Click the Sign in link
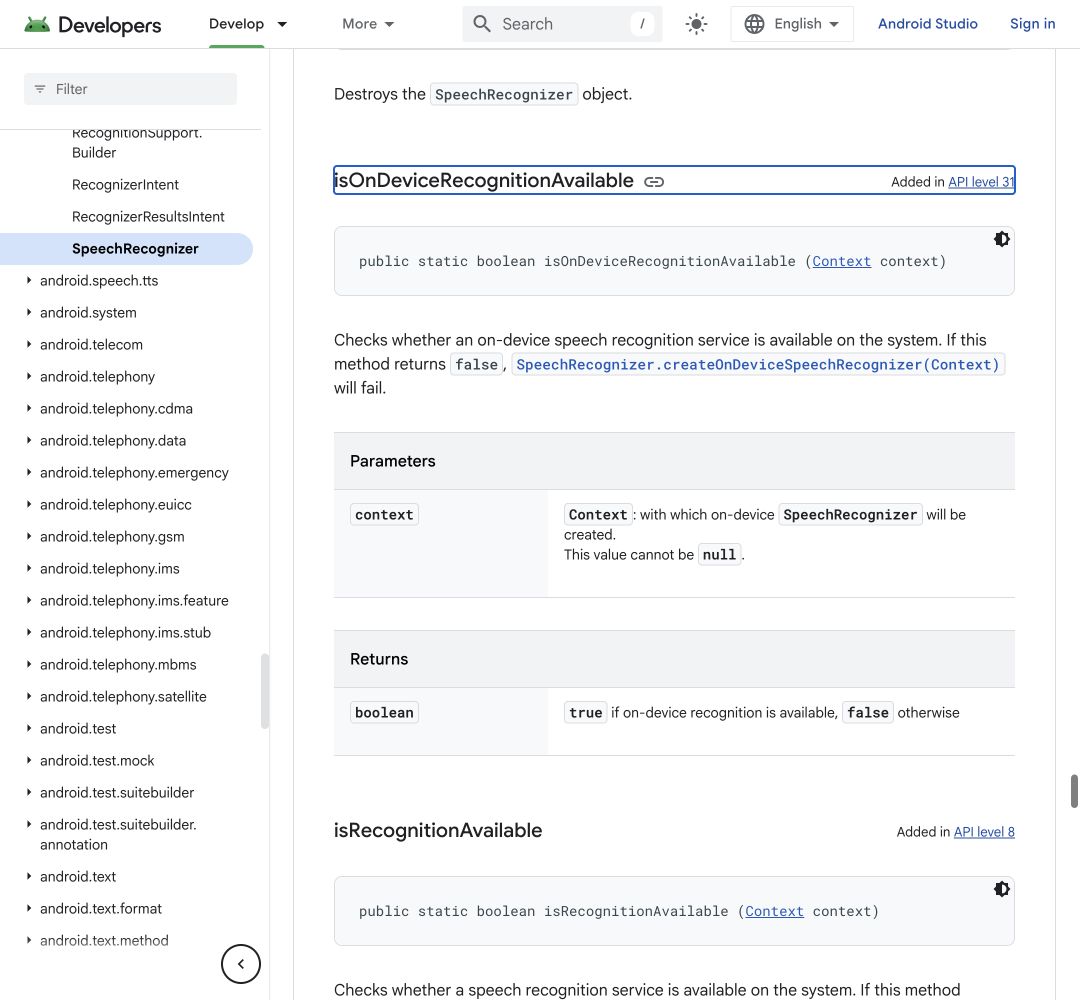 (1032, 24)
